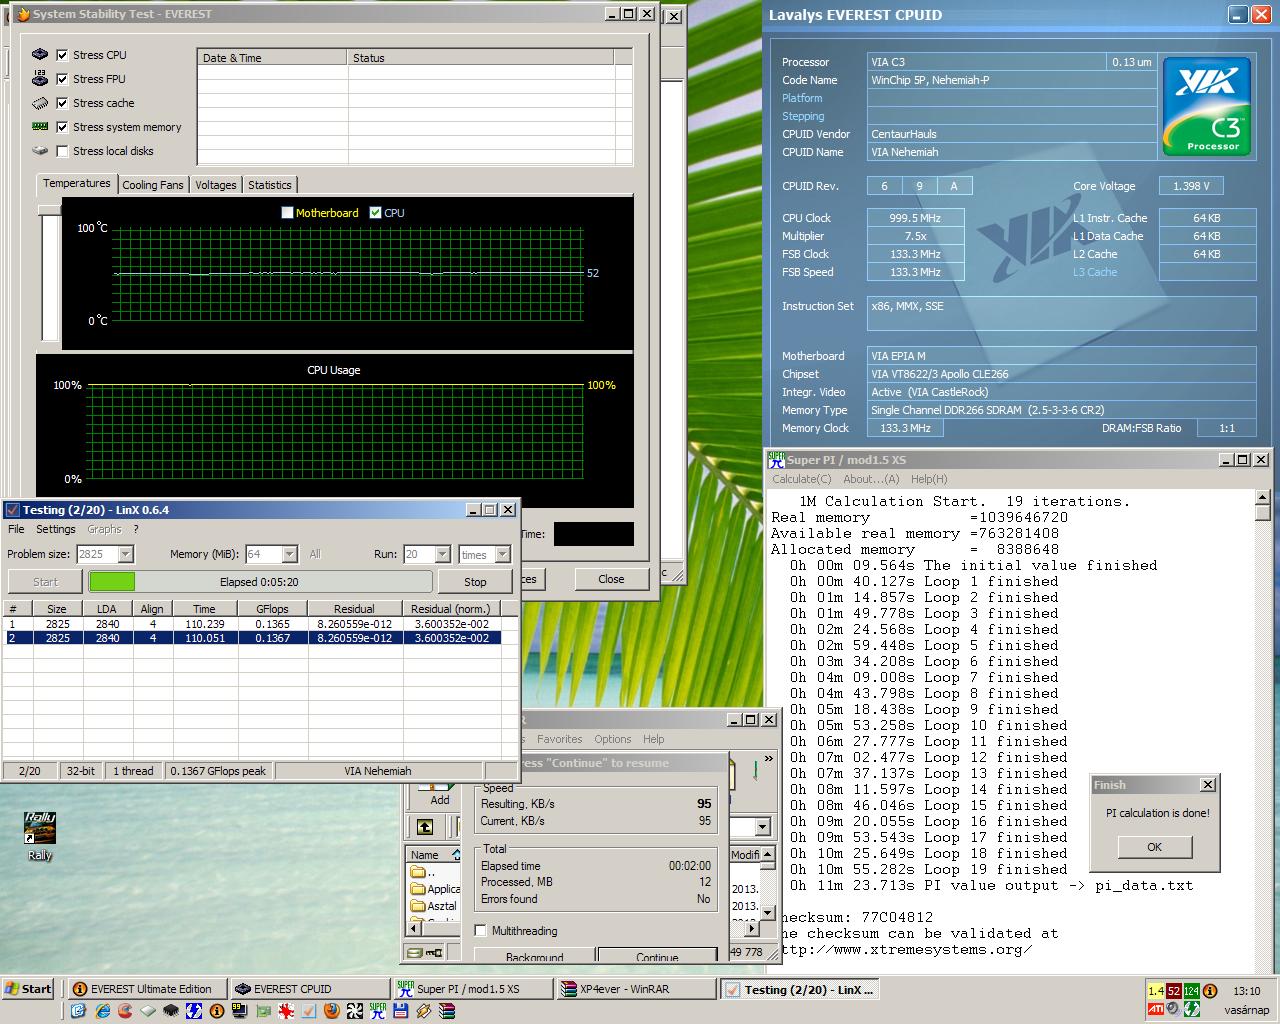1280x1024 pixels.
Task: Uncheck the CPU temperature graph checkbox
Action: click(376, 213)
